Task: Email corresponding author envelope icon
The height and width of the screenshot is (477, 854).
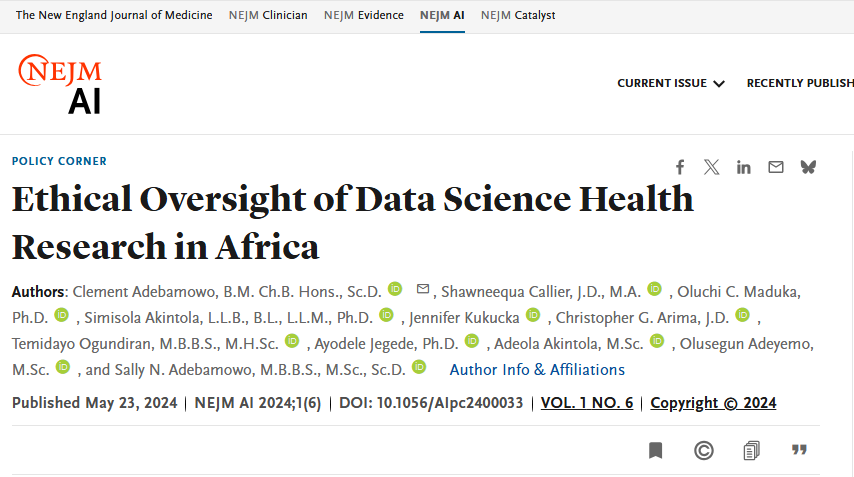Action: tap(423, 289)
